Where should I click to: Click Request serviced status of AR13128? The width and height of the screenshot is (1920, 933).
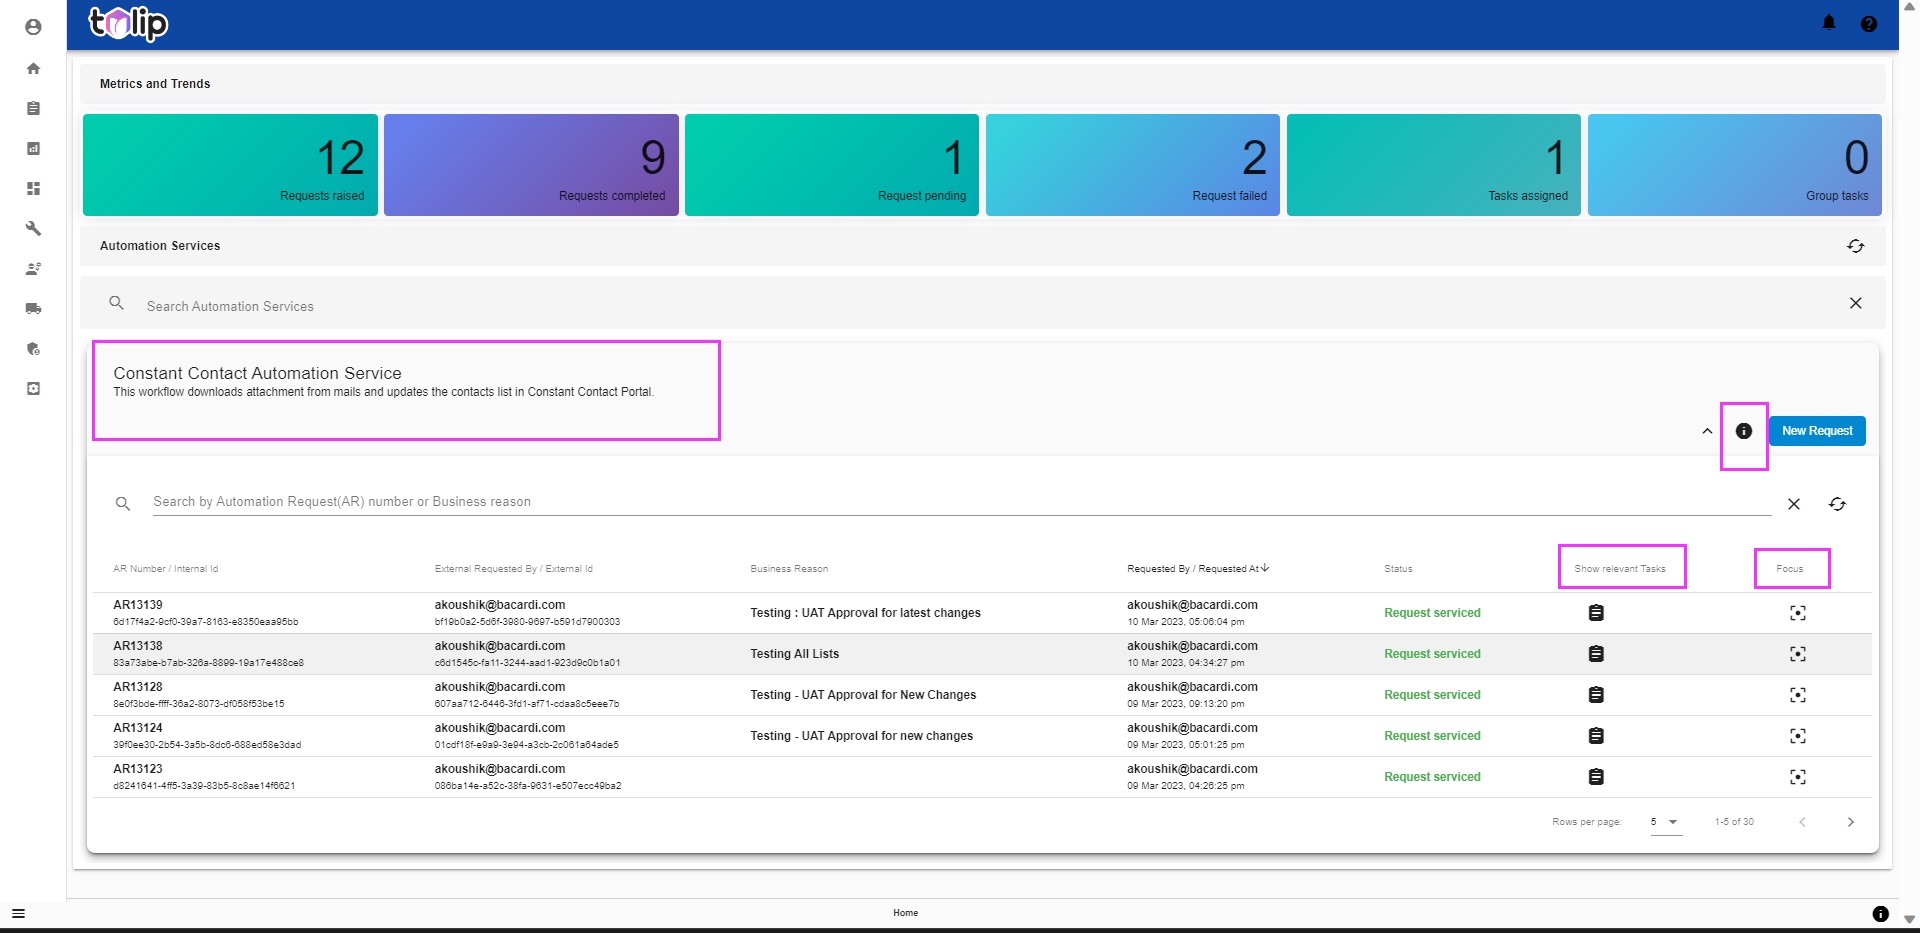click(x=1432, y=695)
